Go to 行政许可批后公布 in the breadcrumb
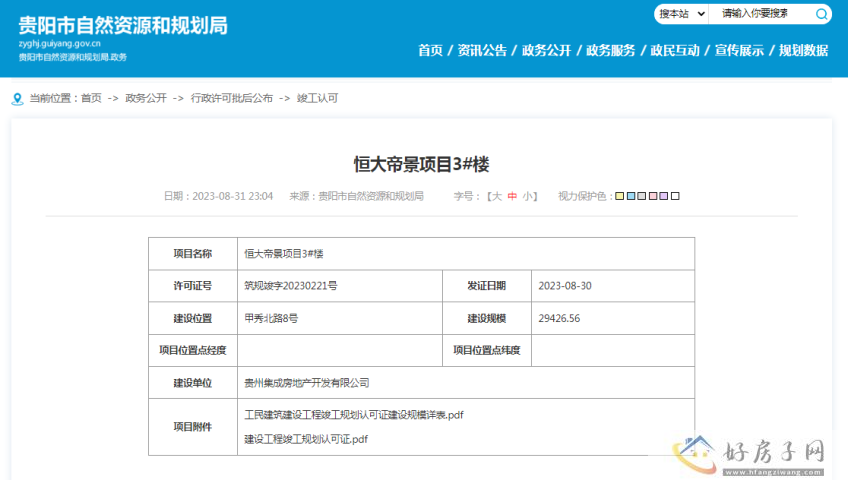 tap(231, 98)
